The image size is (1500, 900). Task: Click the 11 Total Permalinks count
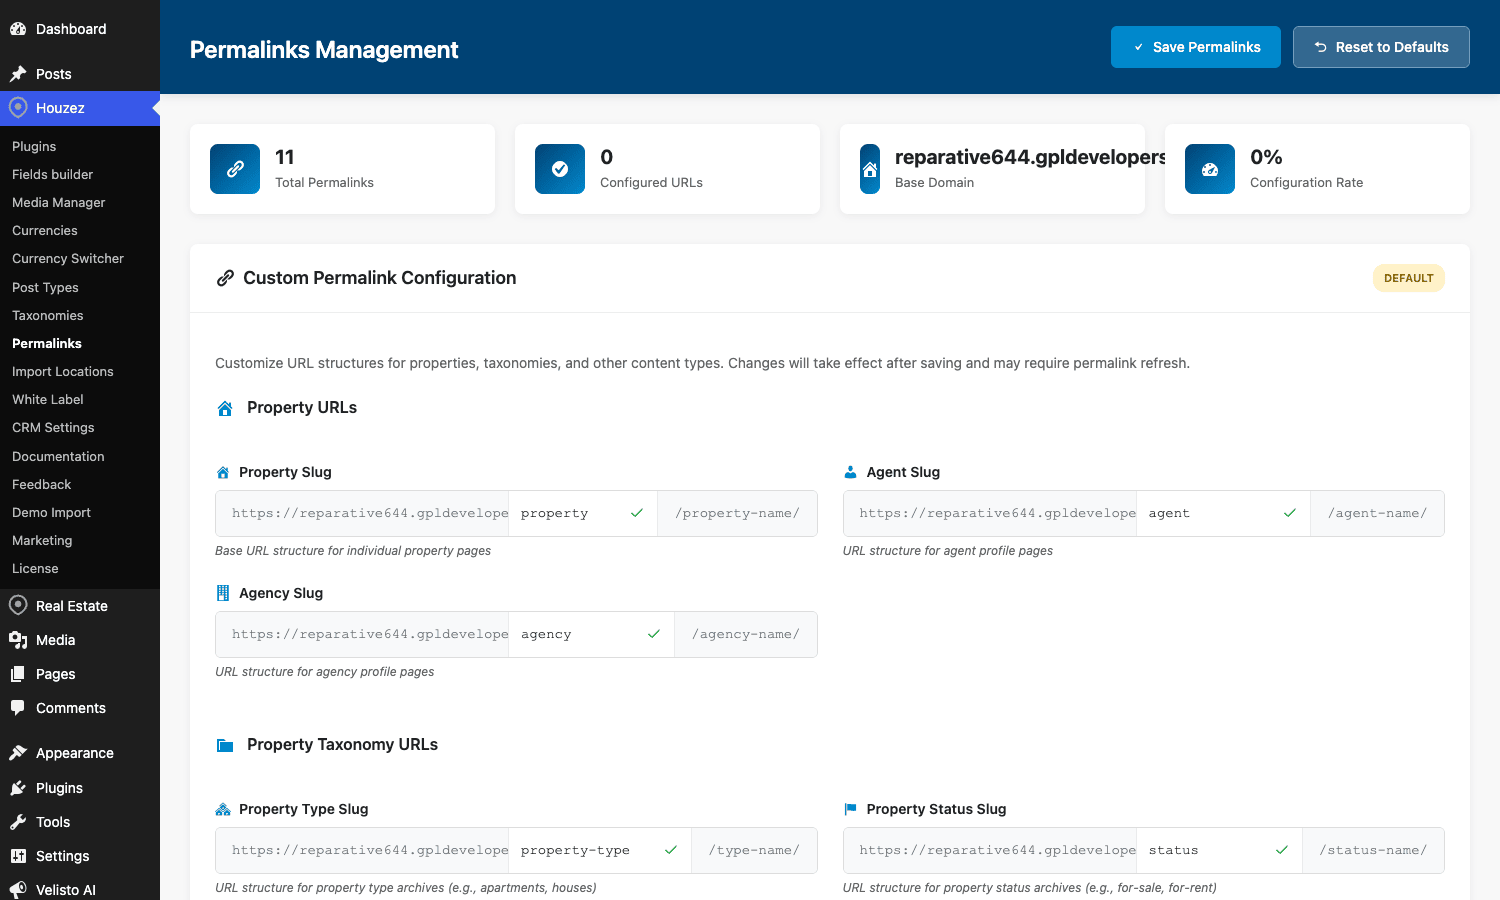(x=285, y=157)
